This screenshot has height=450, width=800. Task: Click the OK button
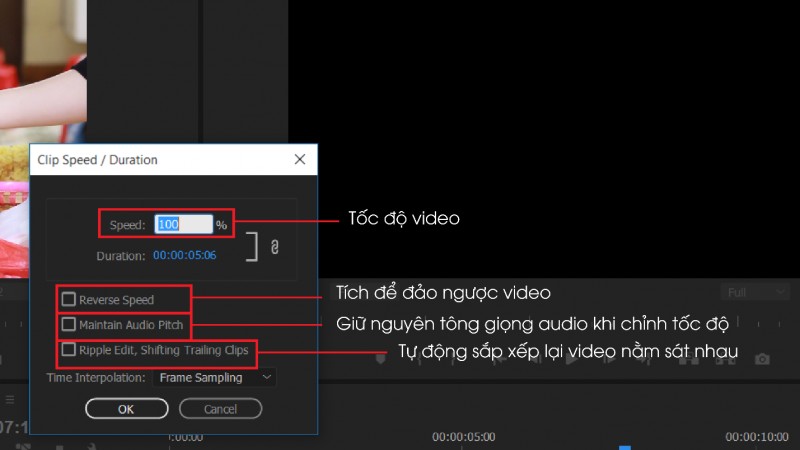127,409
